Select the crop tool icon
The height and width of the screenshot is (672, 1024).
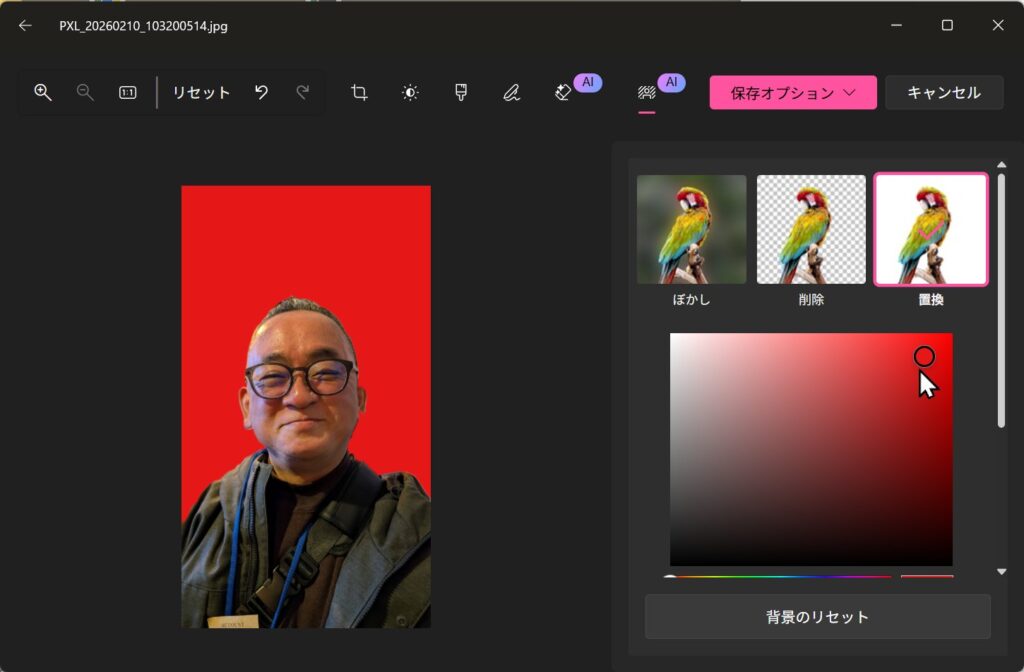click(359, 92)
